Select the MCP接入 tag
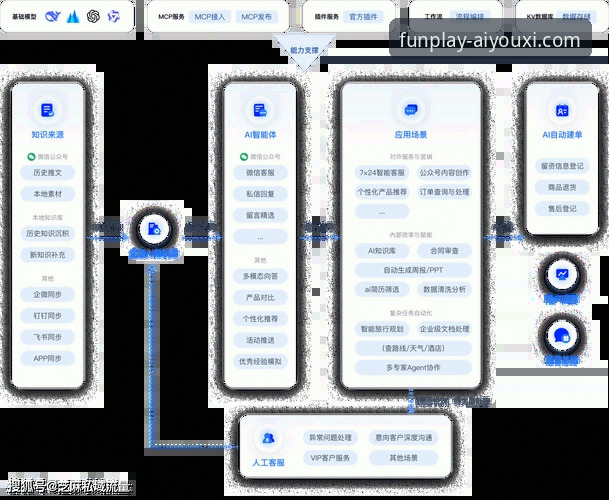 pos(223,17)
